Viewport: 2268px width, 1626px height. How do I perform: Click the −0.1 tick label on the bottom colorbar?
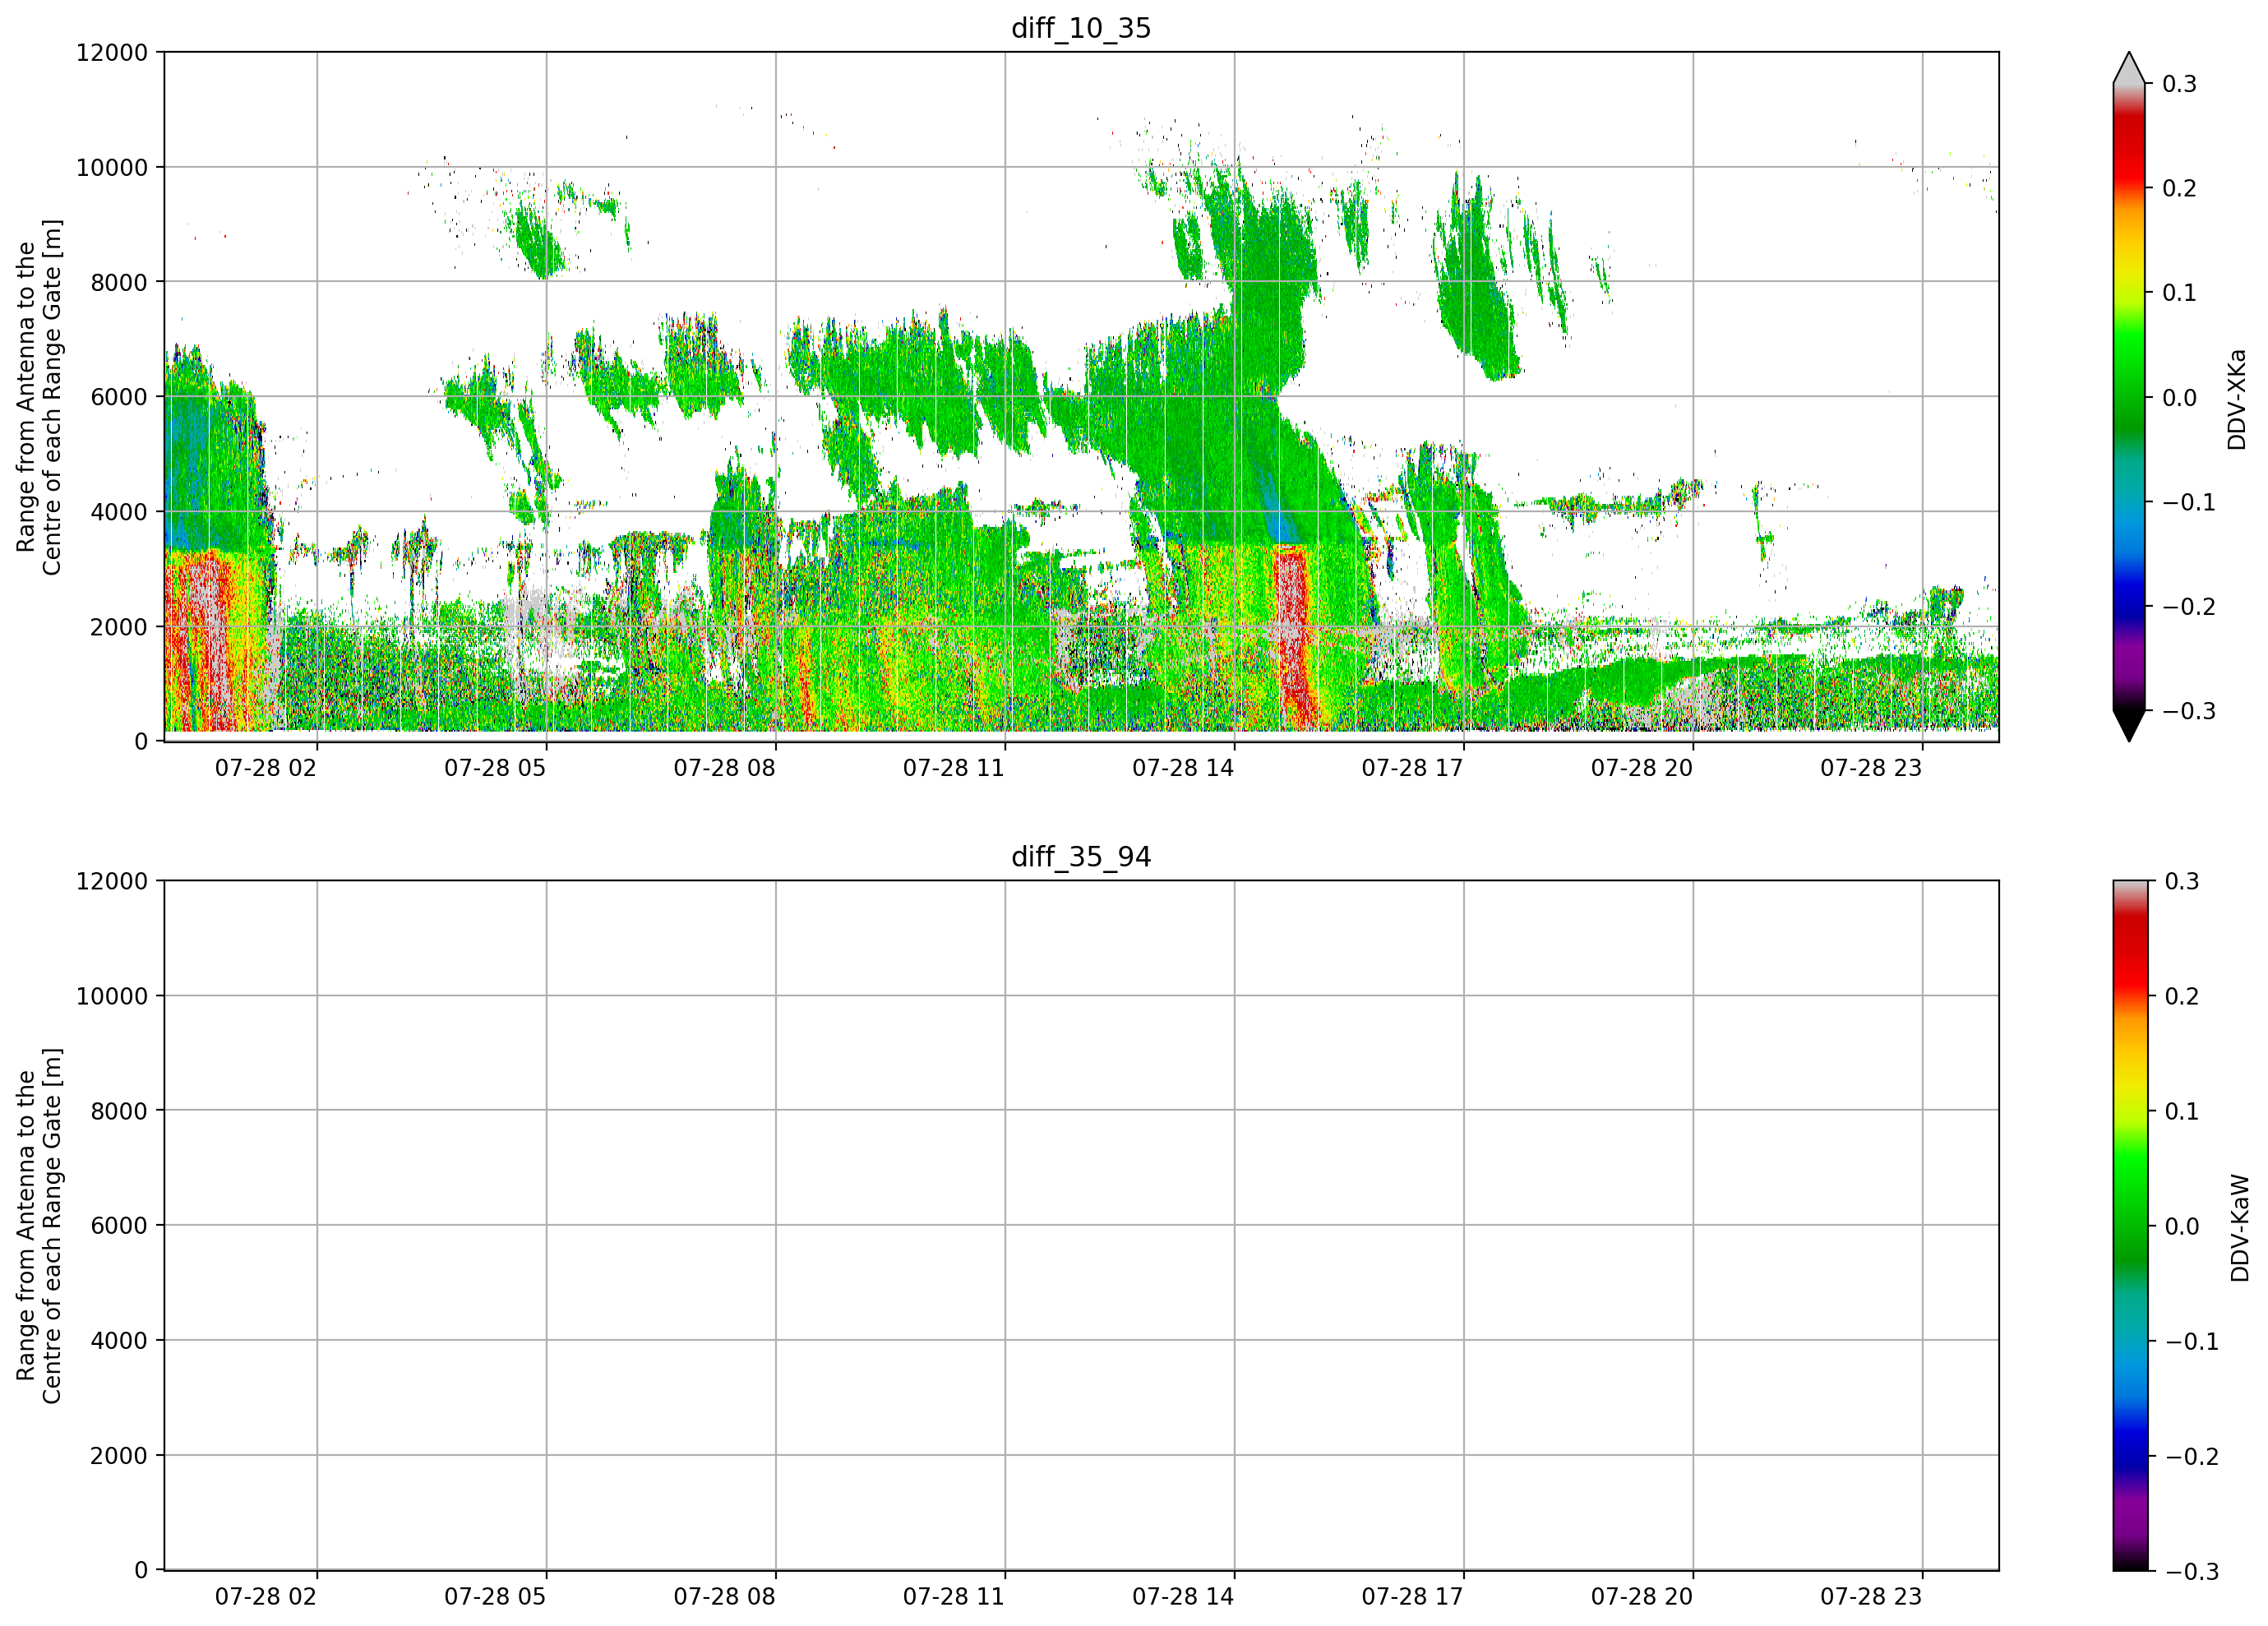point(2191,1342)
